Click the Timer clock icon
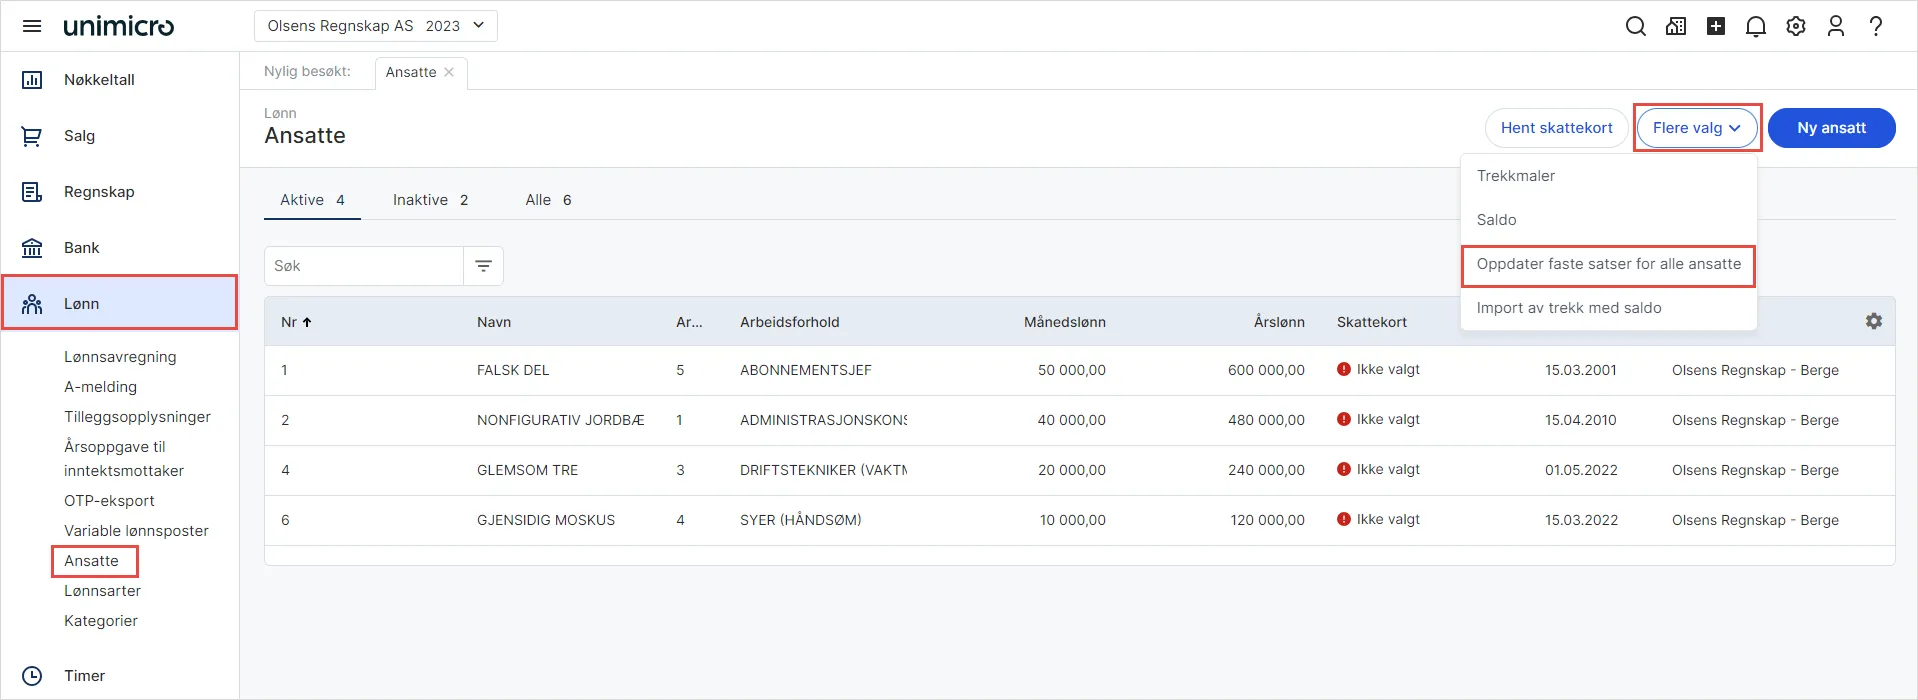 click(x=32, y=676)
